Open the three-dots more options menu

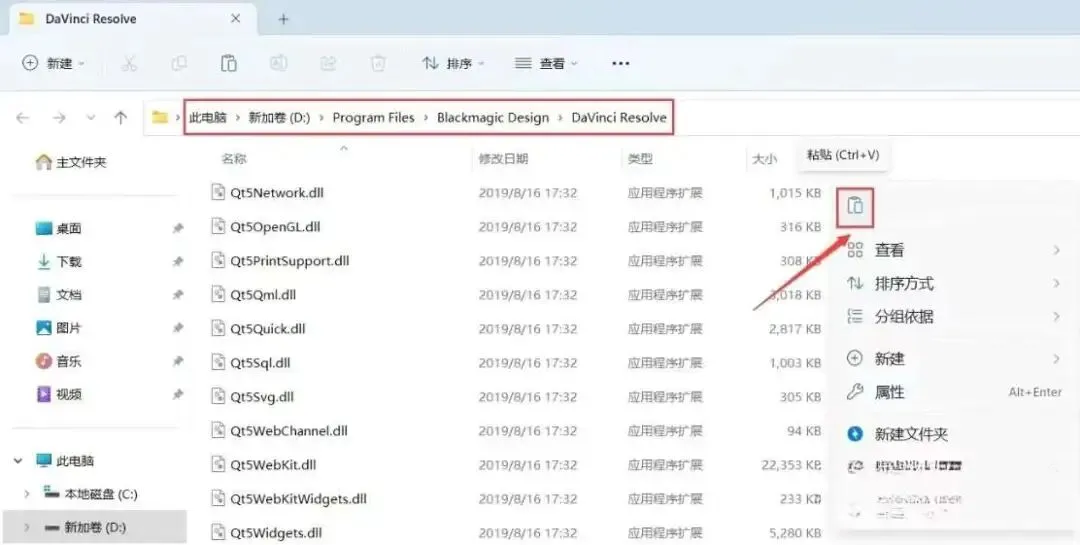(621, 63)
